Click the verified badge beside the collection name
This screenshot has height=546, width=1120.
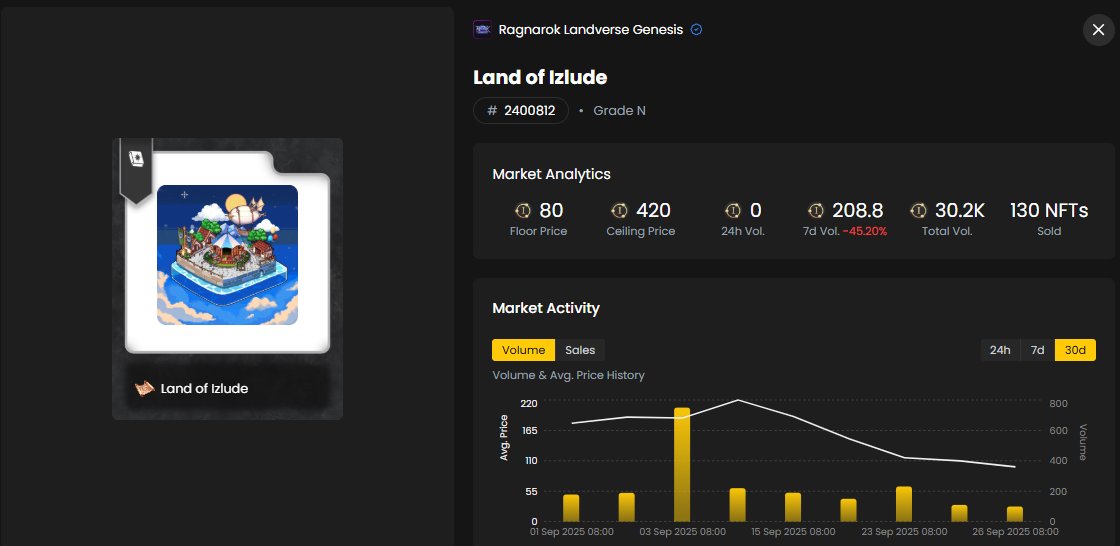[697, 30]
